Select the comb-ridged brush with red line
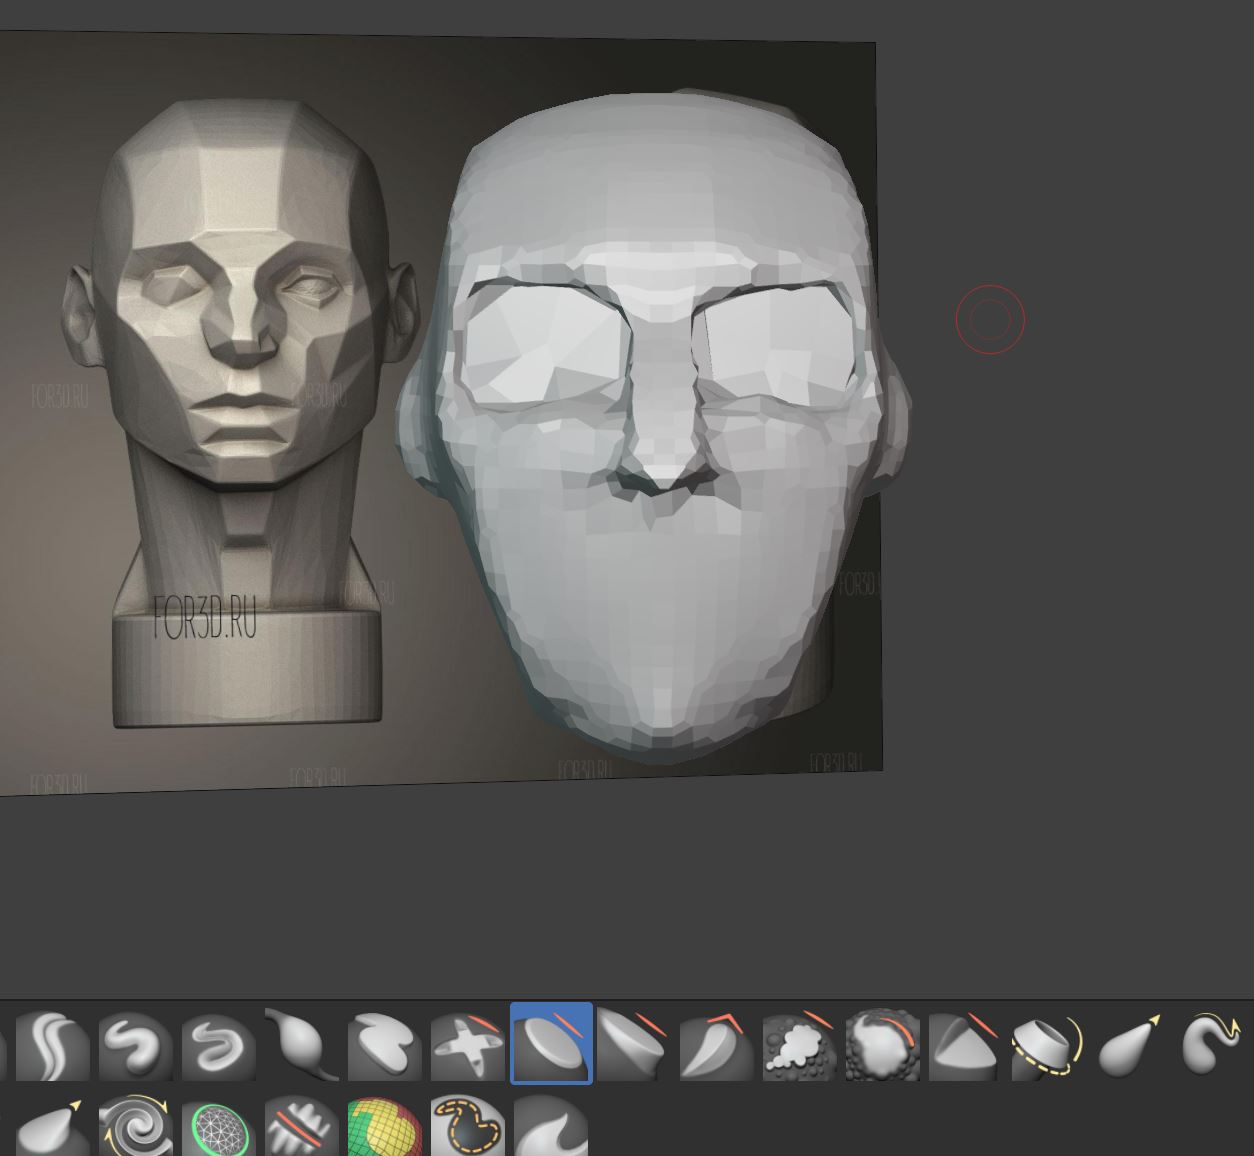 [x=301, y=1127]
